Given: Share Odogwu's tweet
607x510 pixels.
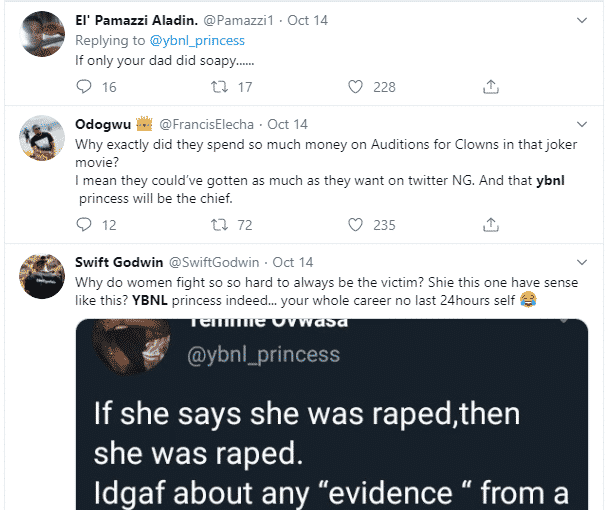Looking at the screenshot, I should 490,225.
